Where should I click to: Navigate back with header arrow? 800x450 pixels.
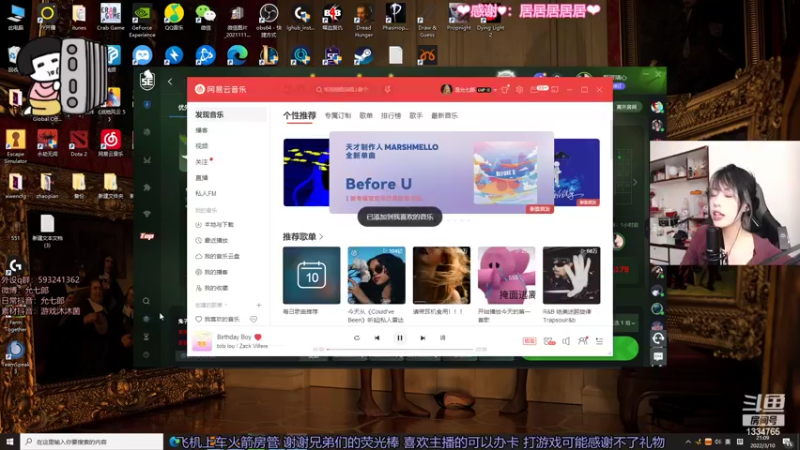tap(288, 89)
